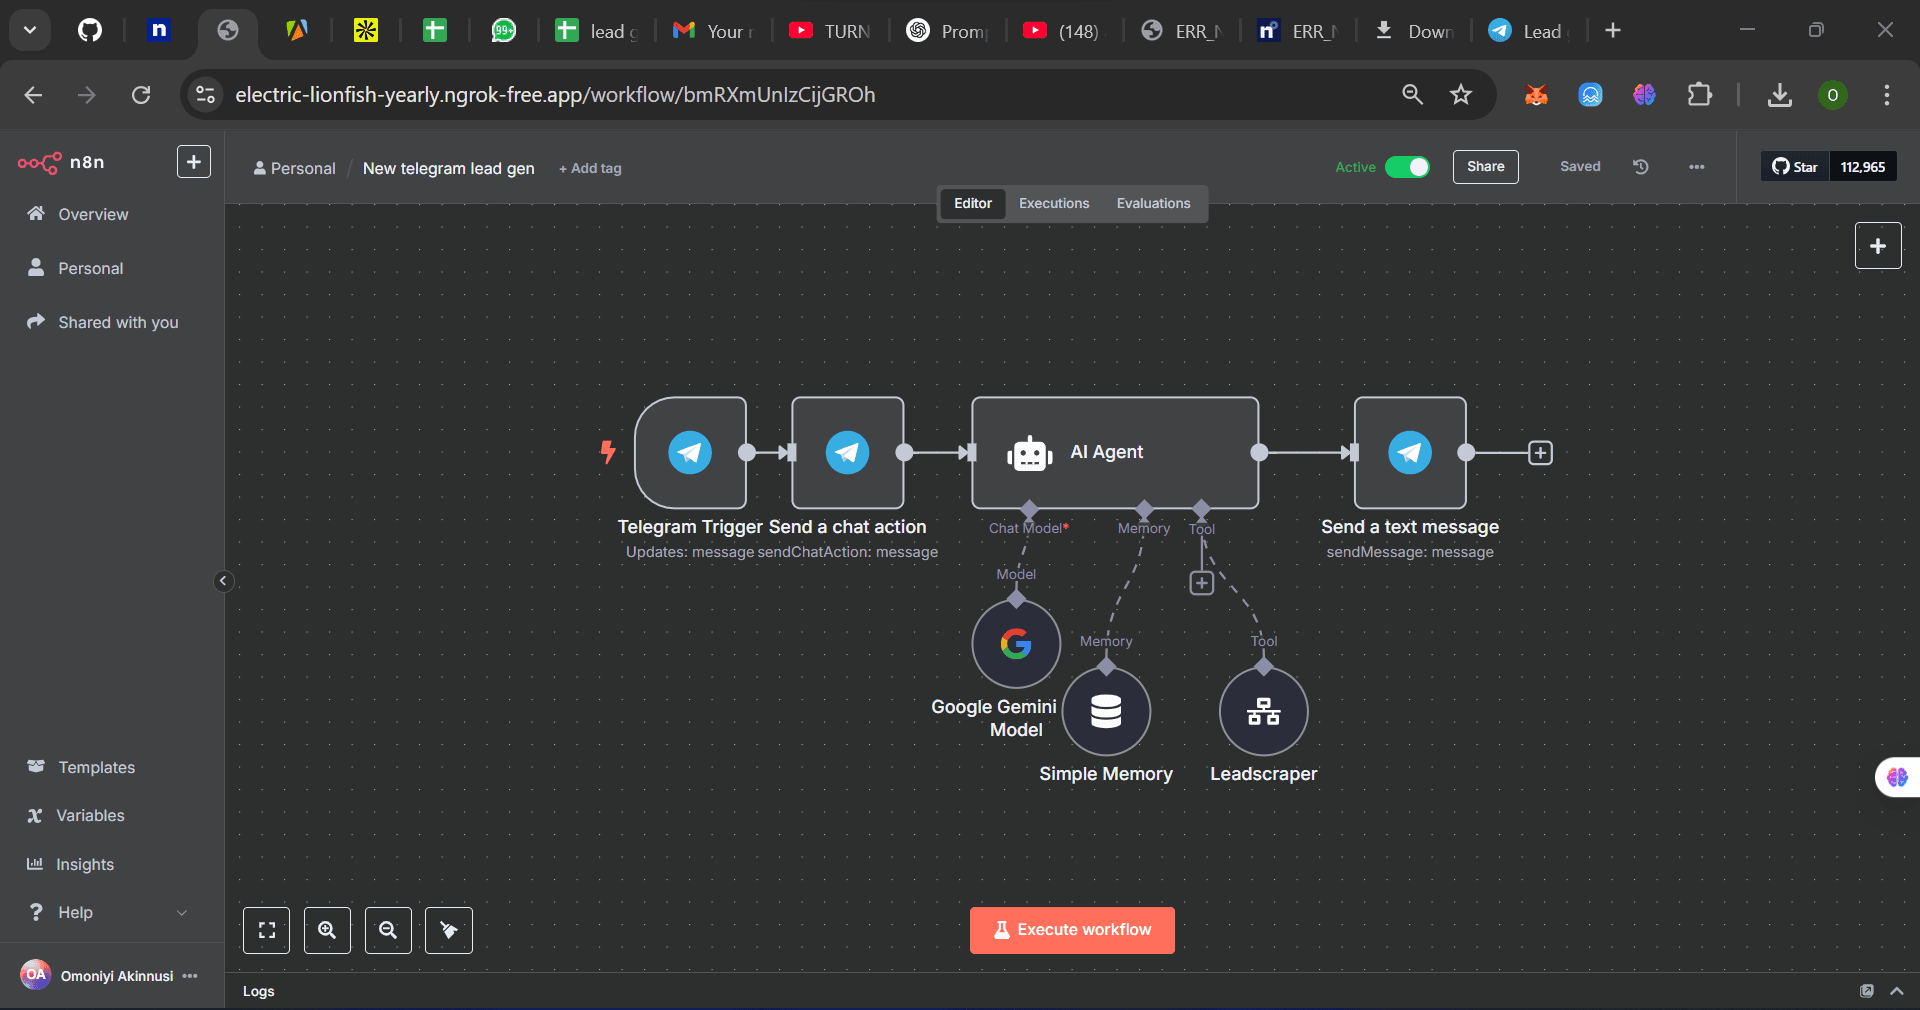Image resolution: width=1920 pixels, height=1010 pixels.
Task: Open the Send a text message node
Action: 1410,453
